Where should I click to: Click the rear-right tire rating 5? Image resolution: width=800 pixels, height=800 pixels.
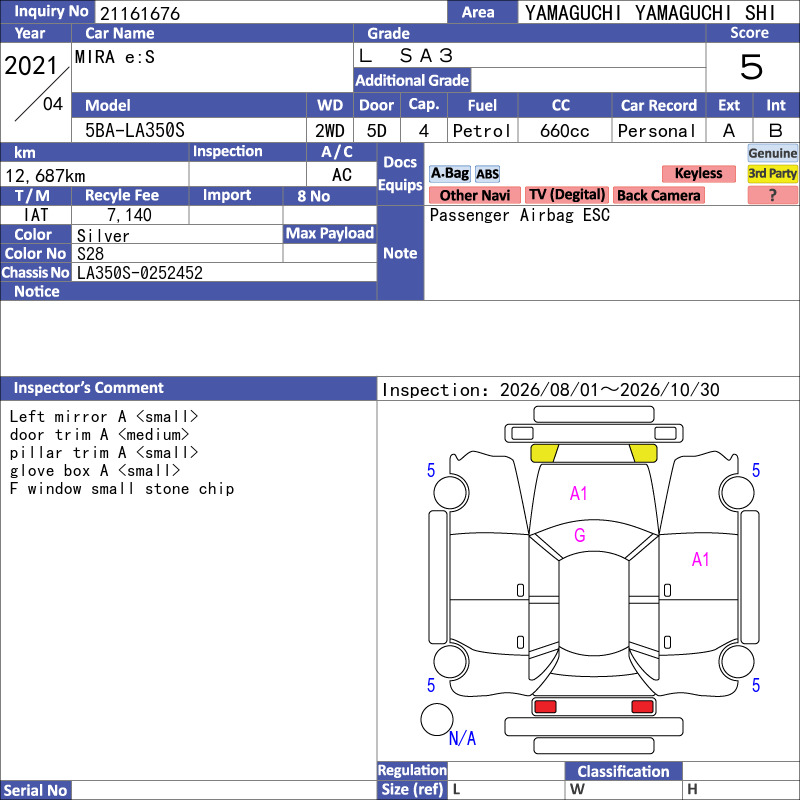tap(756, 685)
